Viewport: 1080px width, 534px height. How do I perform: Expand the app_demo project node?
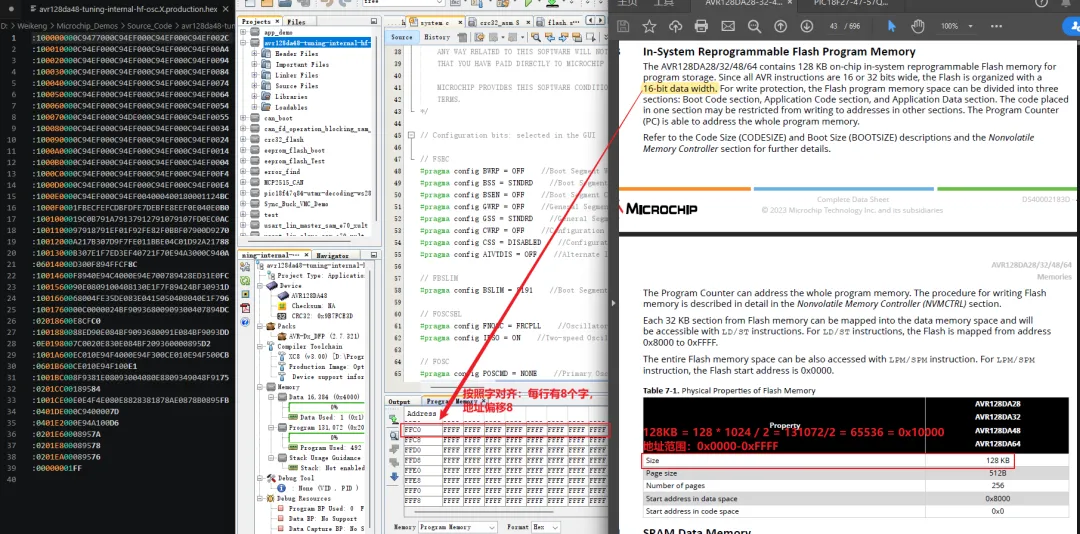pyautogui.click(x=244, y=32)
